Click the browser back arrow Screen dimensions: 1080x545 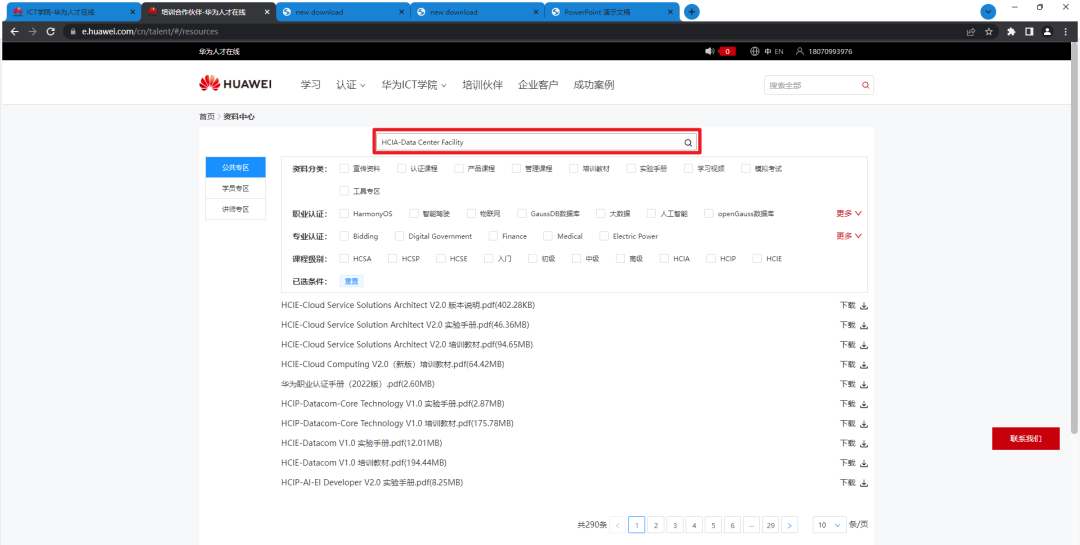[14, 32]
